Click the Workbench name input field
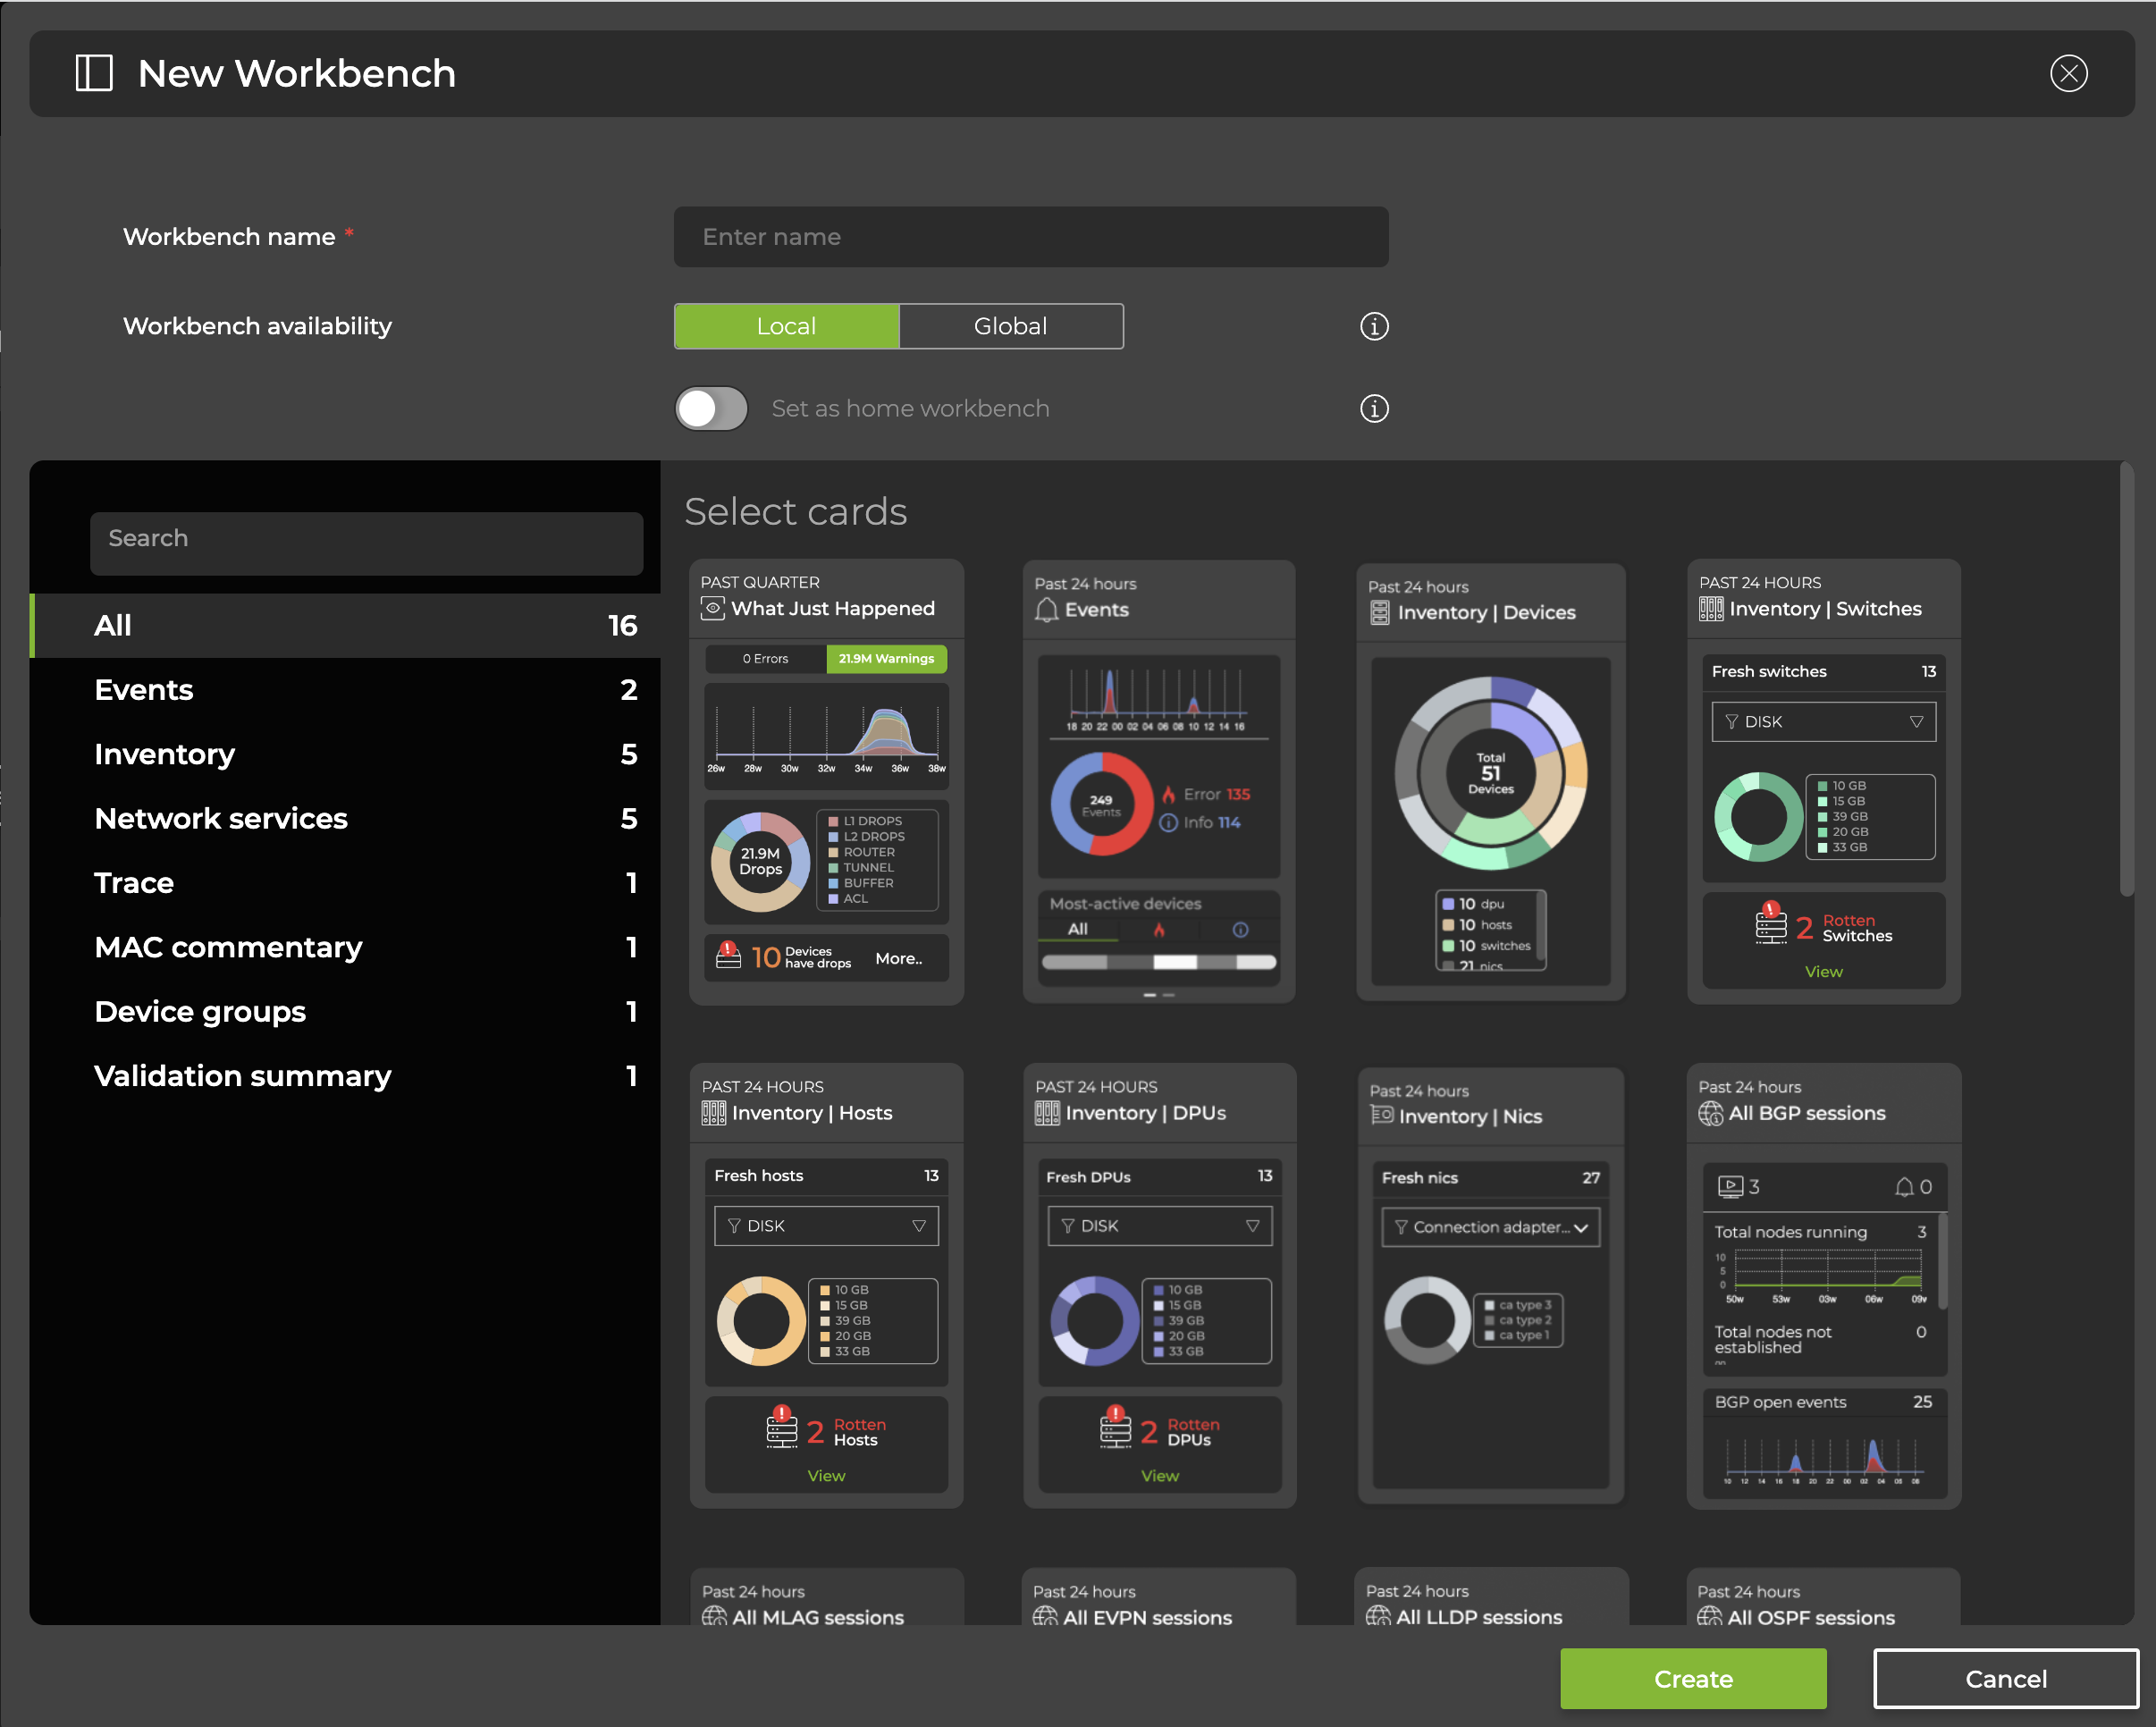 1031,236
